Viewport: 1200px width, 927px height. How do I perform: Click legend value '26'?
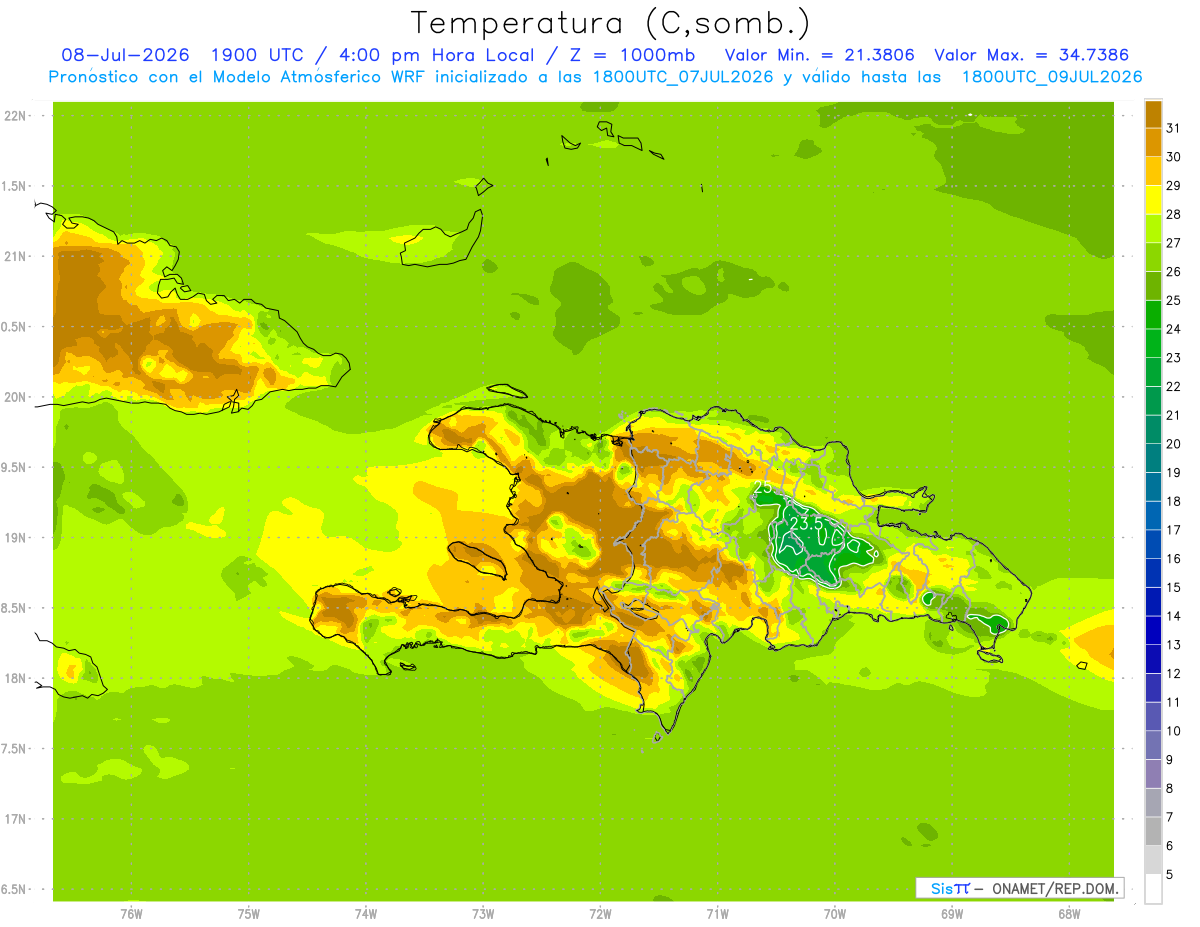pyautogui.click(x=1174, y=271)
